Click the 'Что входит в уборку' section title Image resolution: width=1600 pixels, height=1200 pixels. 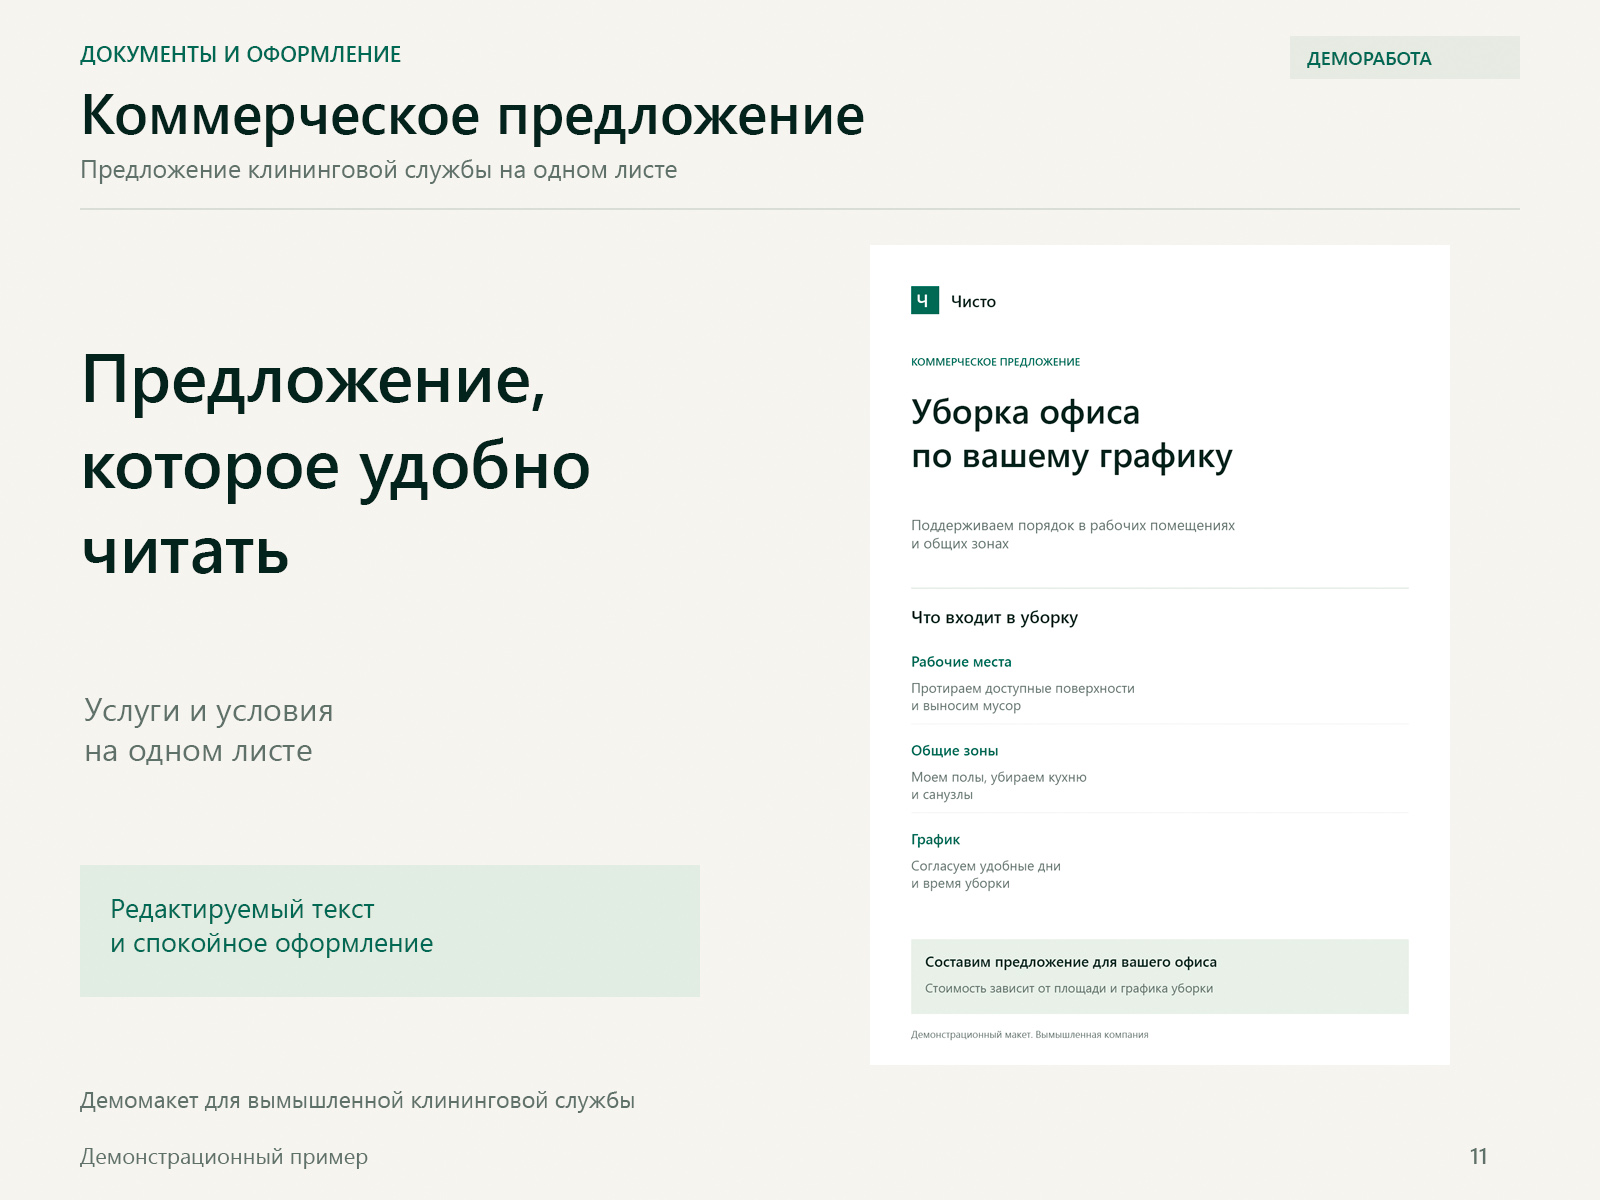[994, 618]
